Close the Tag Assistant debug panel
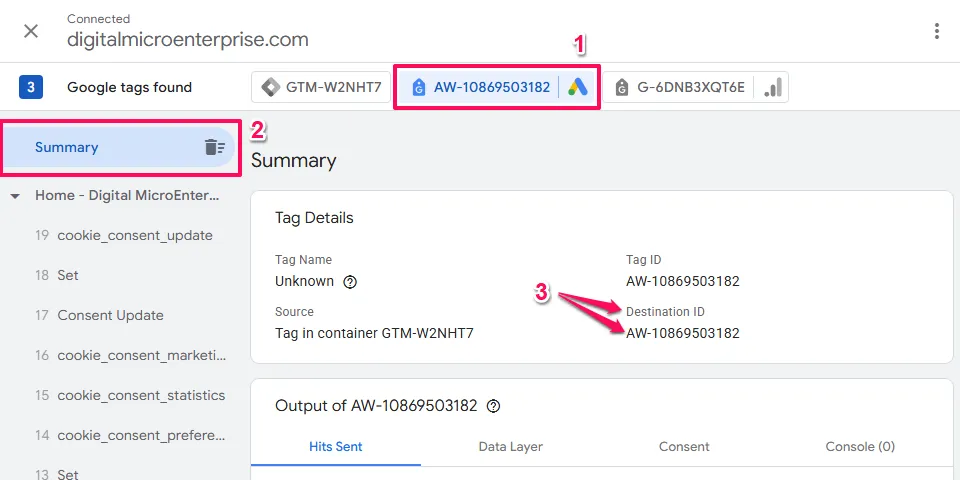The width and height of the screenshot is (960, 480). [x=31, y=31]
